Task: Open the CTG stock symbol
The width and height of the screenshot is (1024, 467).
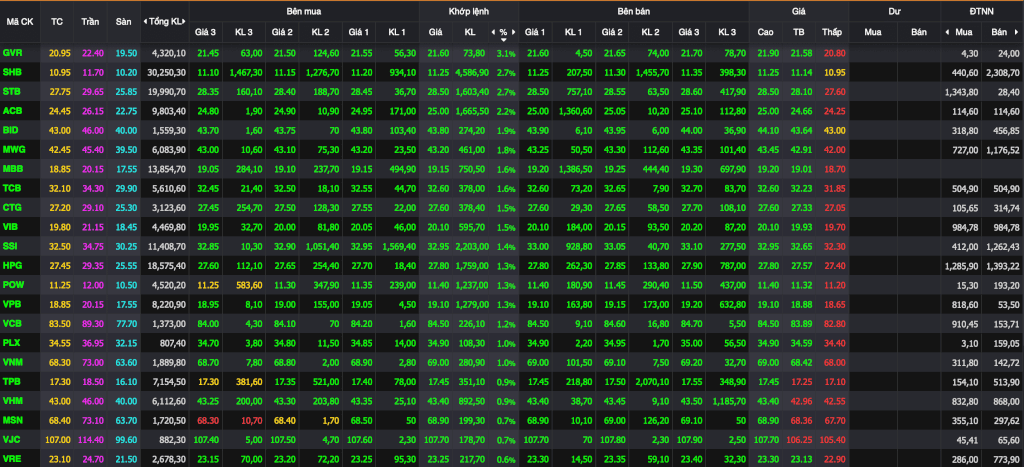Action: (12, 207)
